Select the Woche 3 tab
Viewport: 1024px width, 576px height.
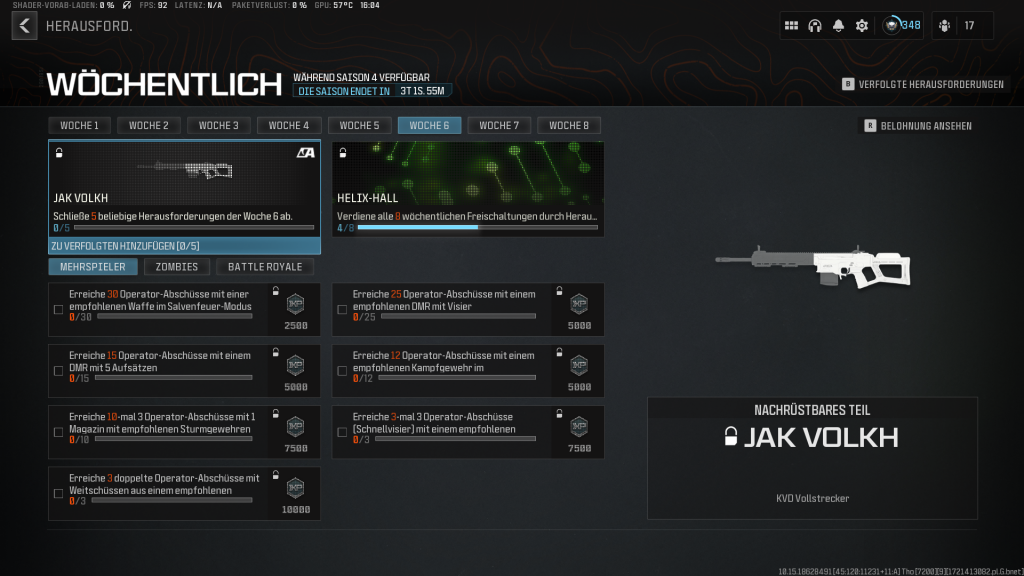tap(218, 125)
